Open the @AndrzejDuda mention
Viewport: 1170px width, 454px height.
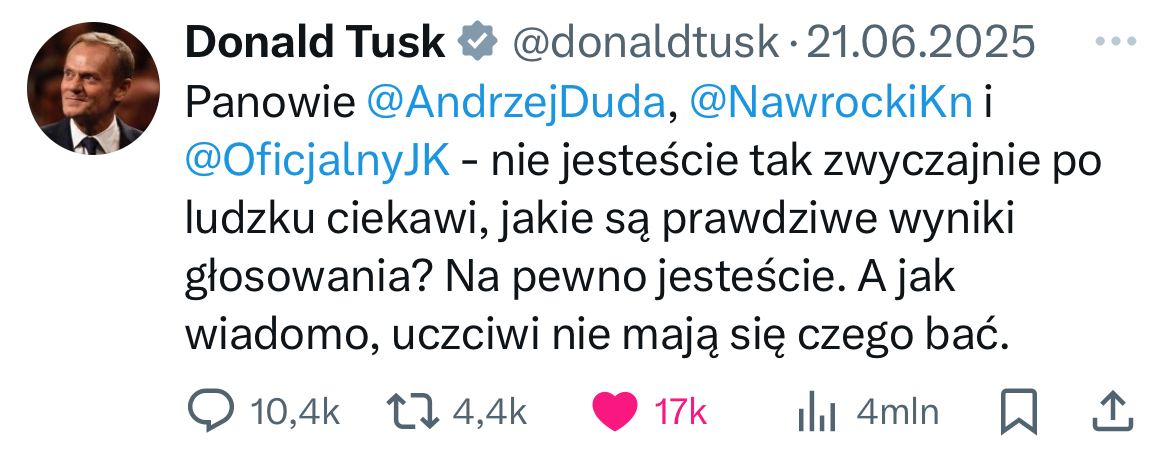[517, 102]
